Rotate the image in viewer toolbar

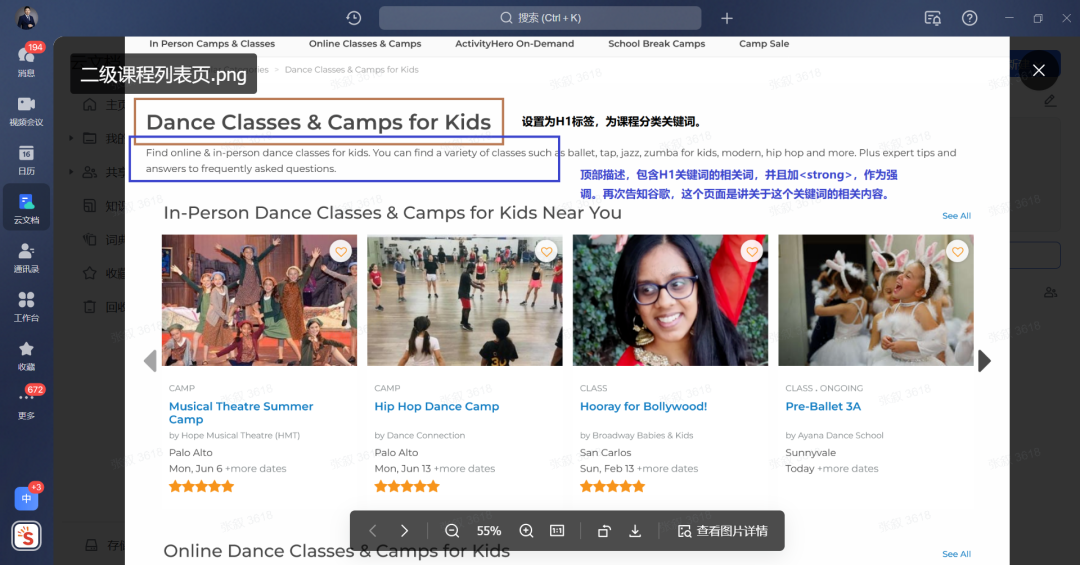(604, 531)
